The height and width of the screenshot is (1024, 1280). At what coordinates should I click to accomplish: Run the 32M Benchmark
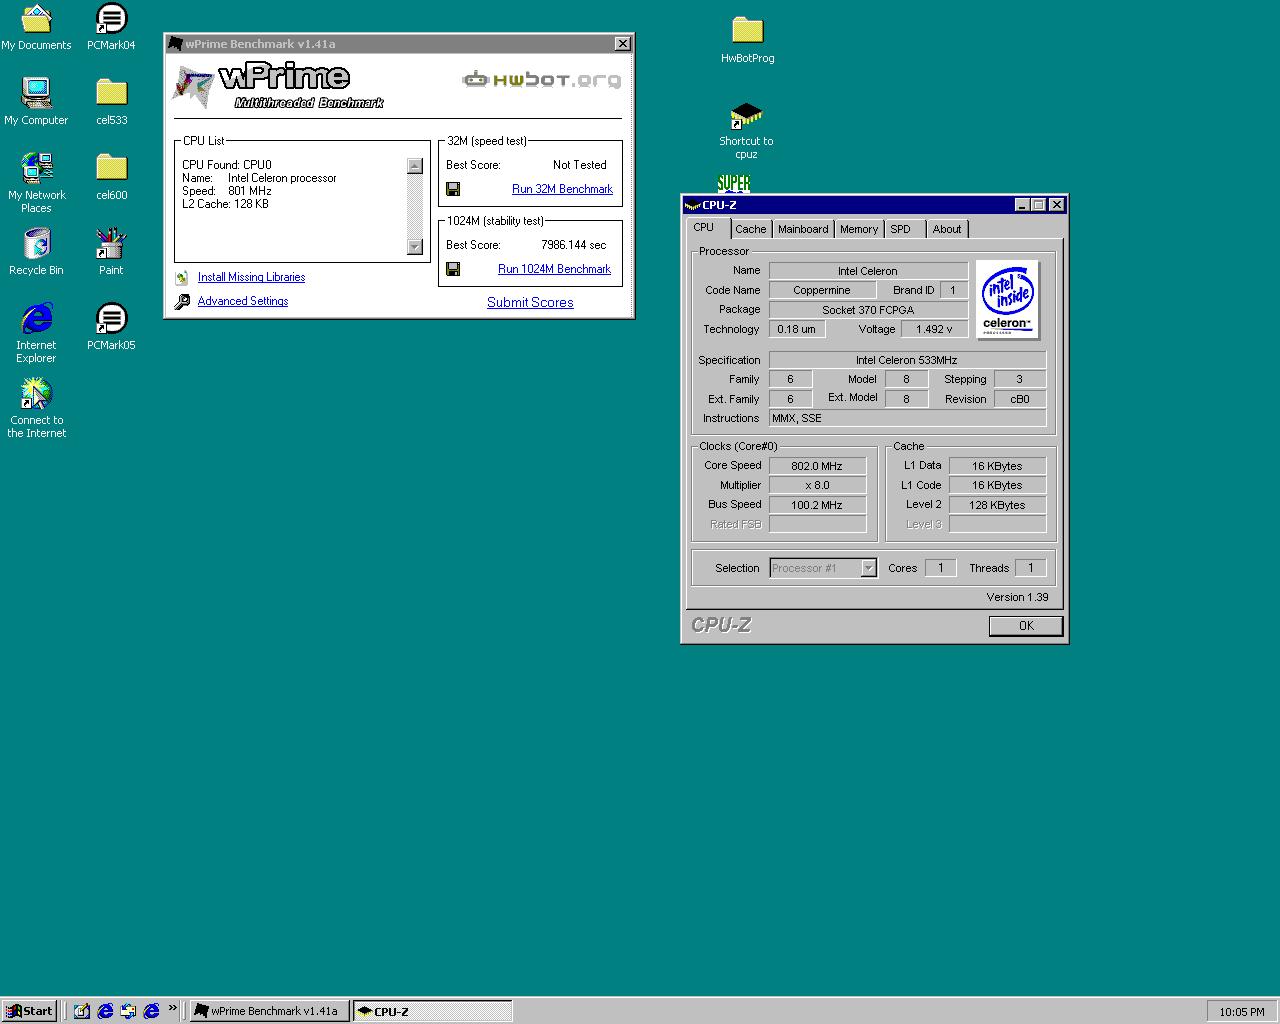[x=562, y=189]
